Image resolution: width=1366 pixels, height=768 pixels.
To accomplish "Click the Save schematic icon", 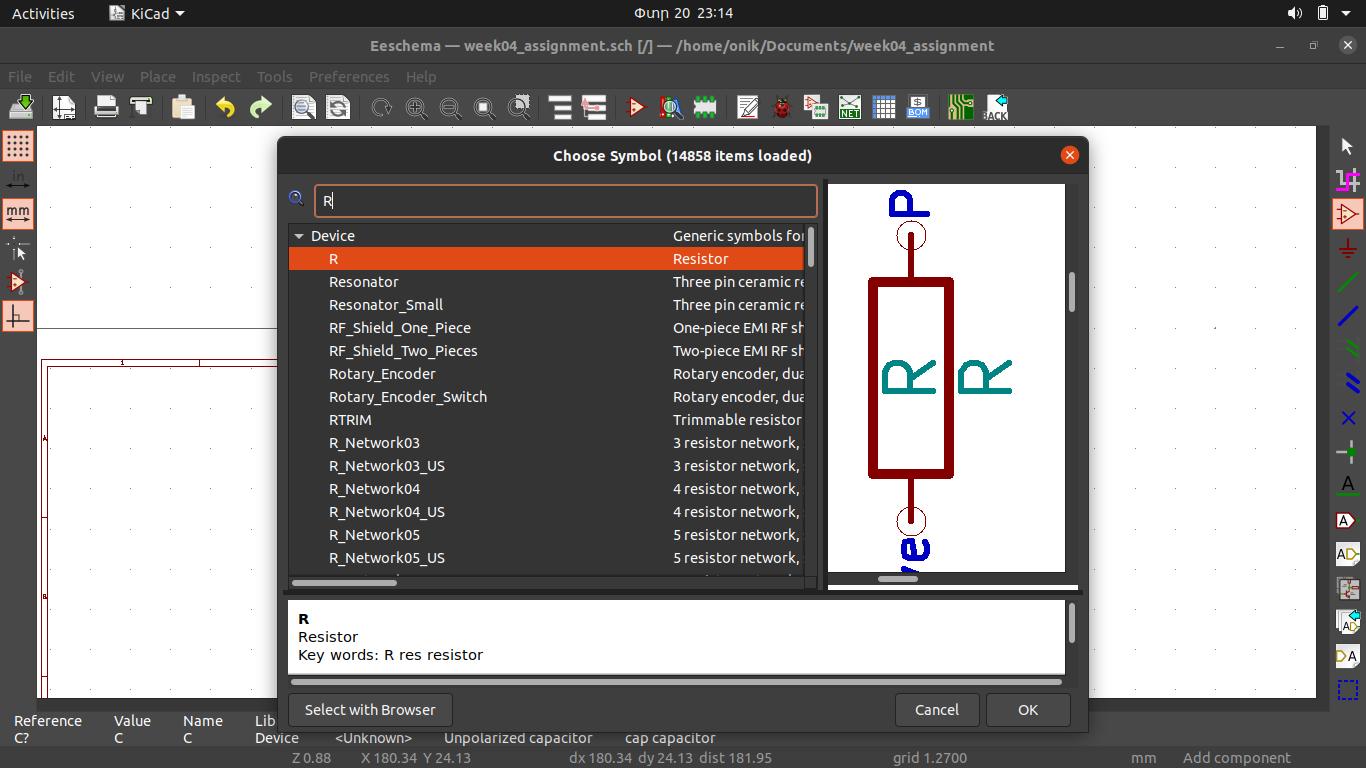I will click(21, 107).
